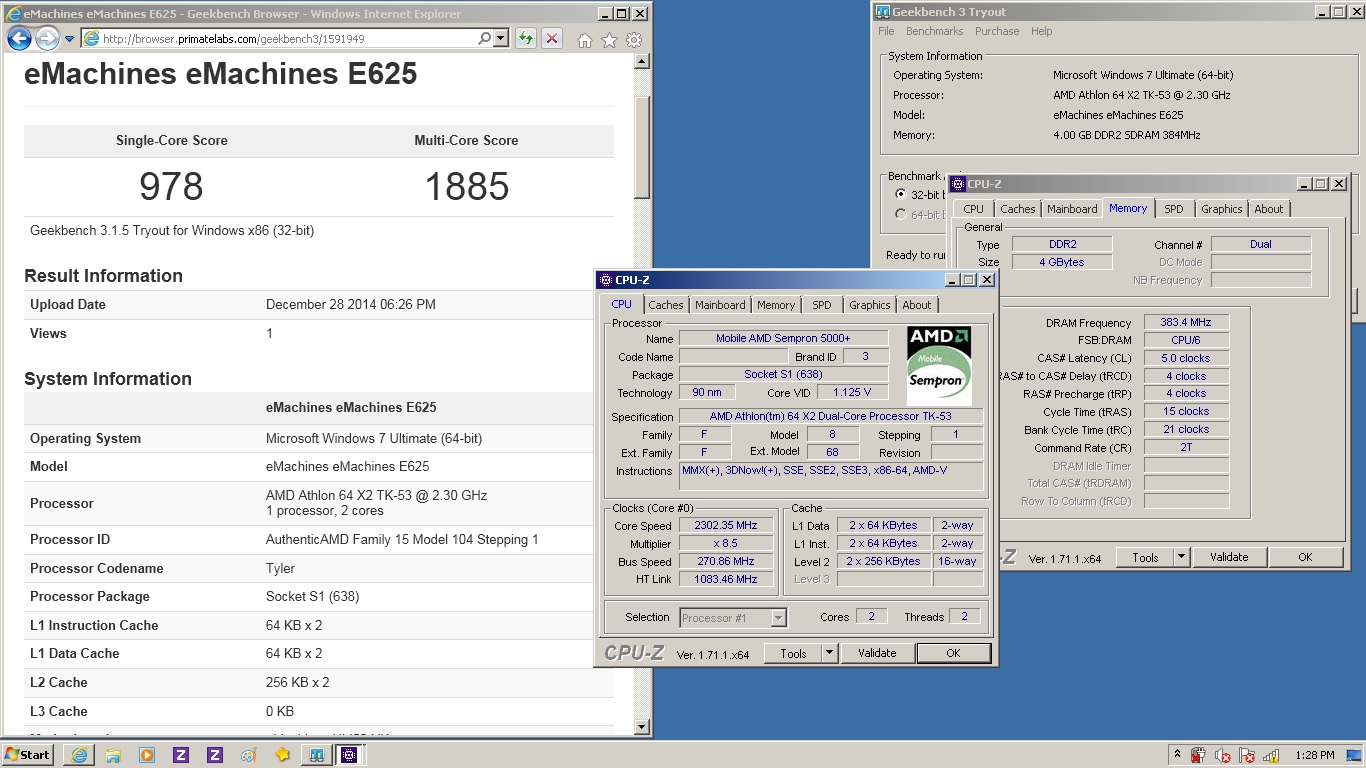This screenshot has width=1366, height=768.
Task: Stop page loading with red X in IE
Action: [551, 39]
